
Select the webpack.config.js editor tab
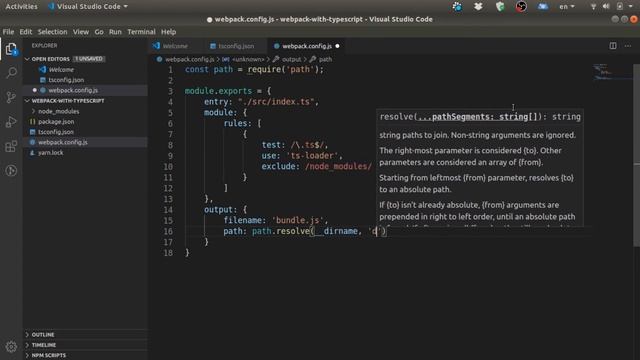coord(307,46)
